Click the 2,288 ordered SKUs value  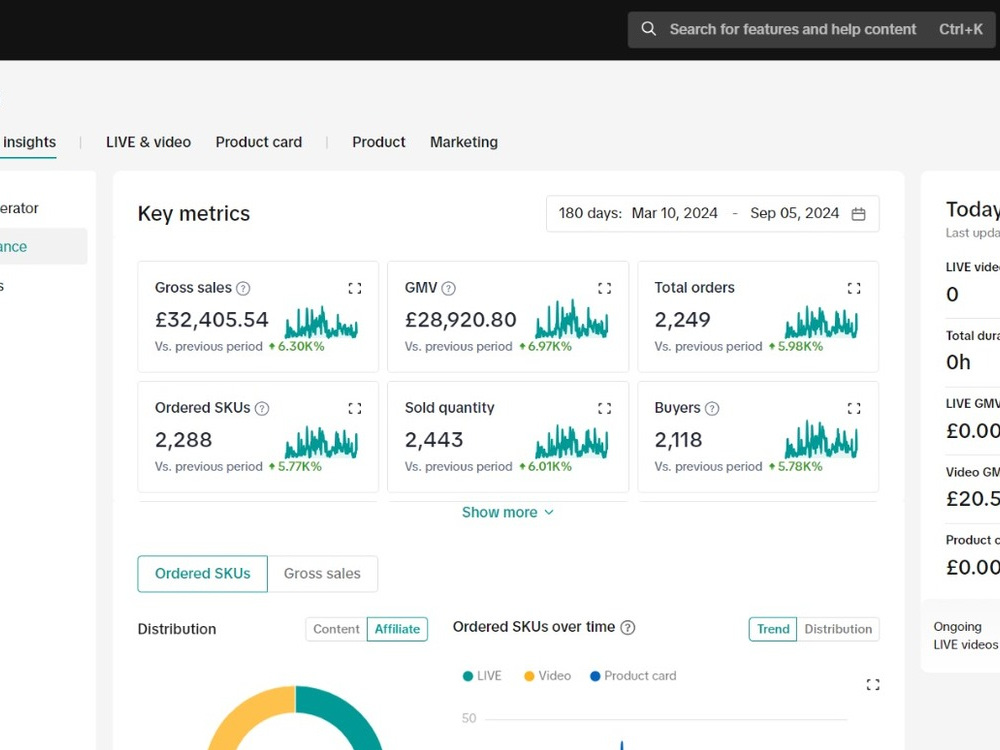[x=184, y=439]
